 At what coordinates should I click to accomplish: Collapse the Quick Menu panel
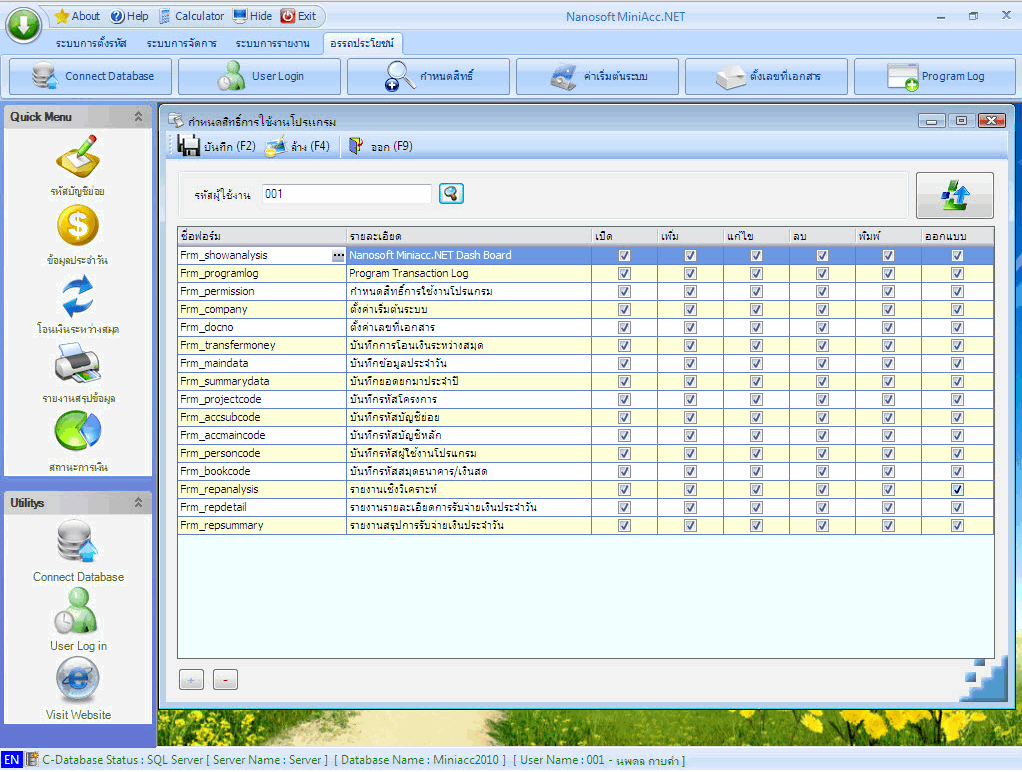click(139, 117)
